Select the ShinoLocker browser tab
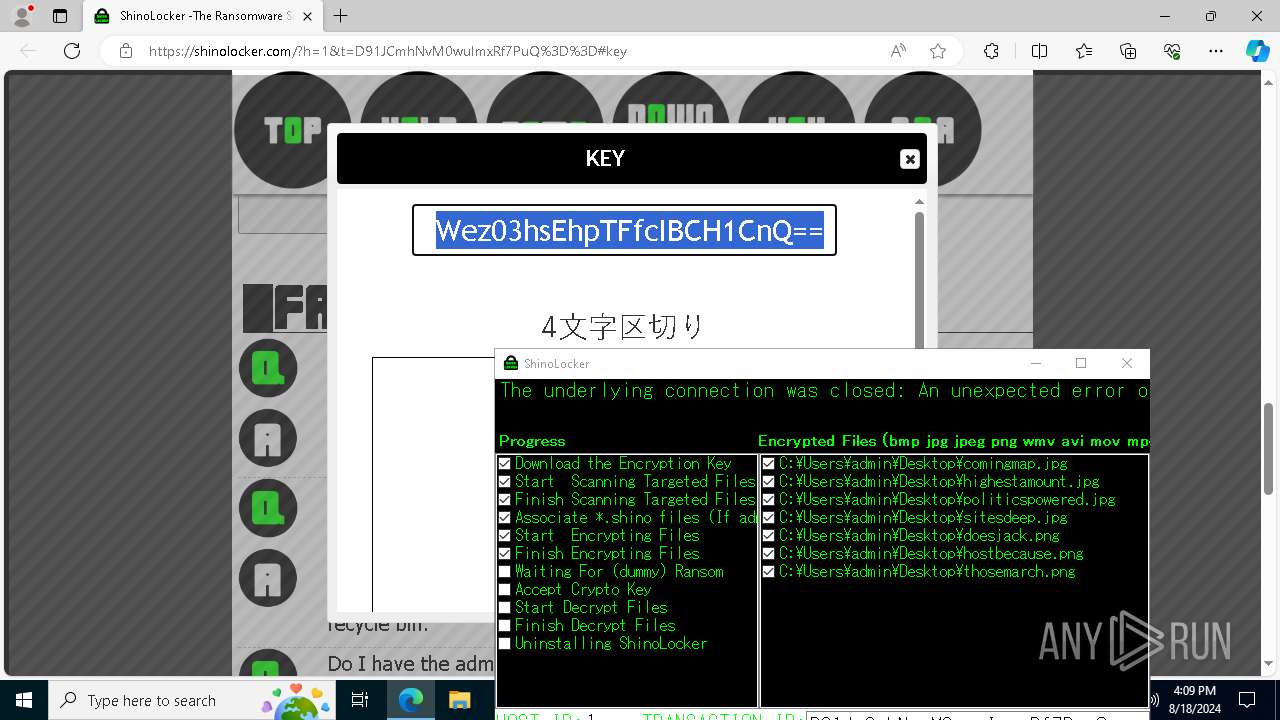 [x=204, y=16]
